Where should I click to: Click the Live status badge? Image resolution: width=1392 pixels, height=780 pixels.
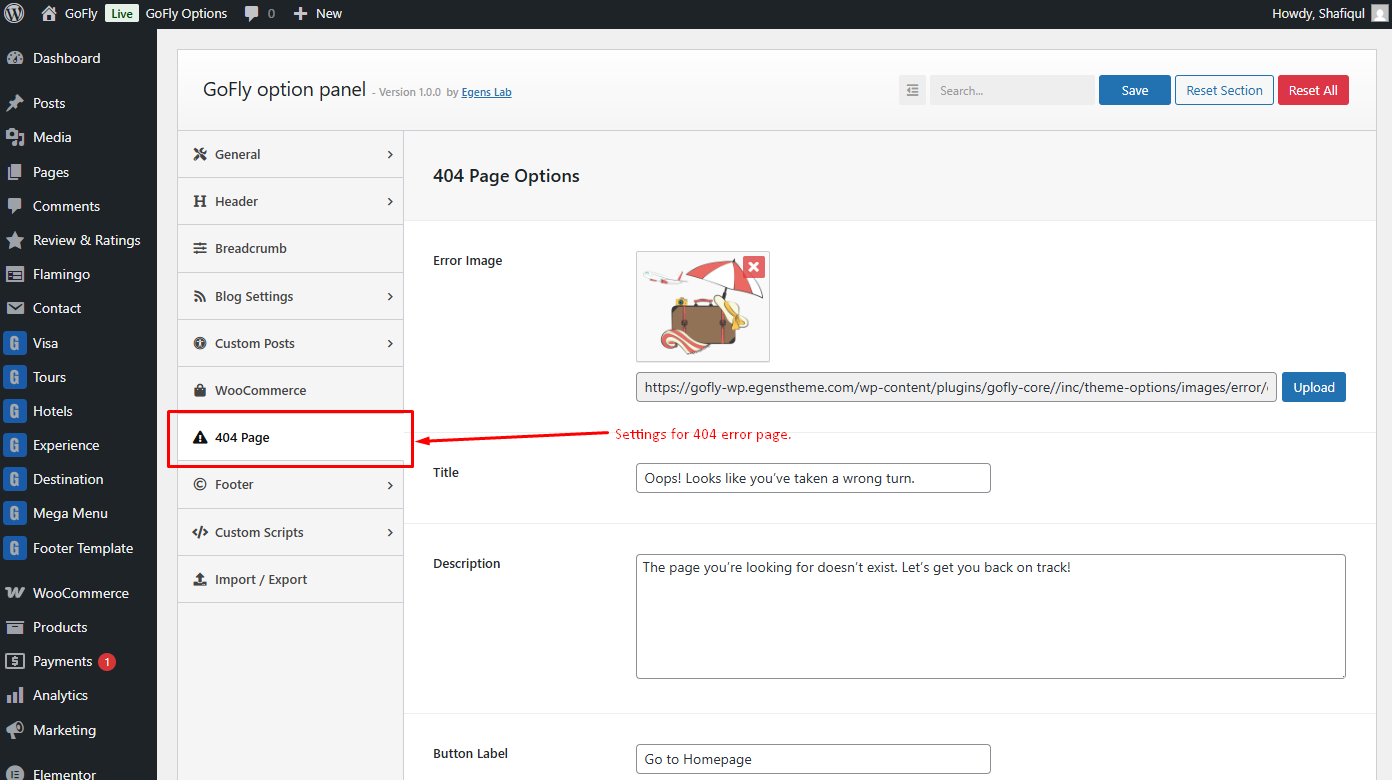pos(121,14)
